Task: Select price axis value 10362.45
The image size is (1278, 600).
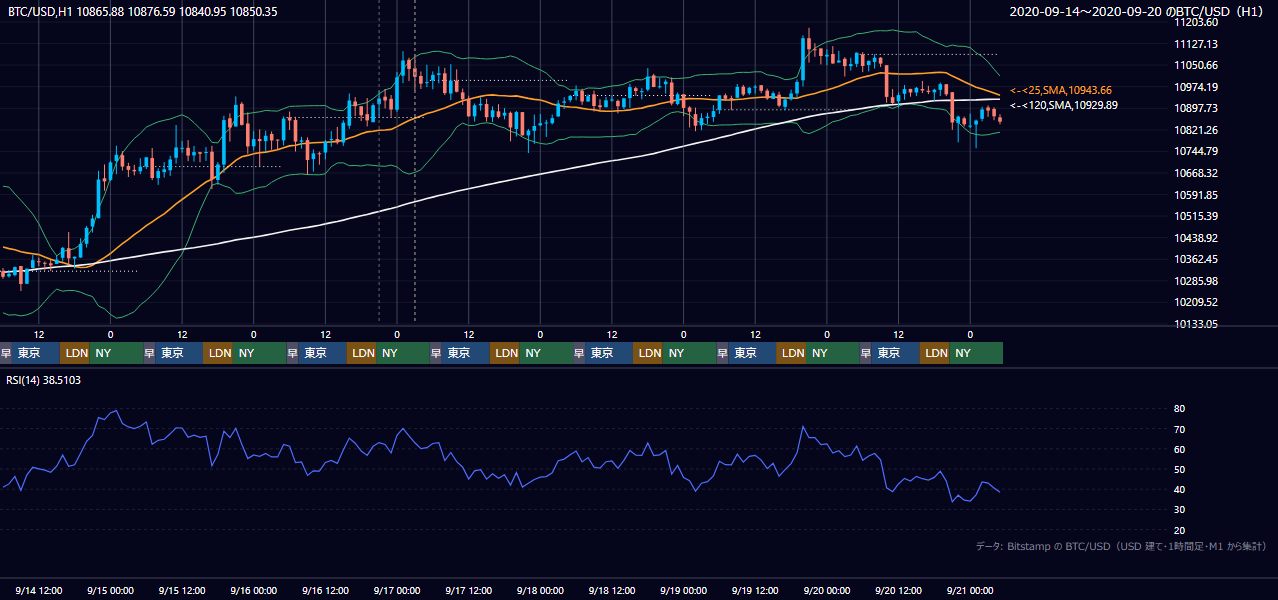Action: tap(1196, 259)
